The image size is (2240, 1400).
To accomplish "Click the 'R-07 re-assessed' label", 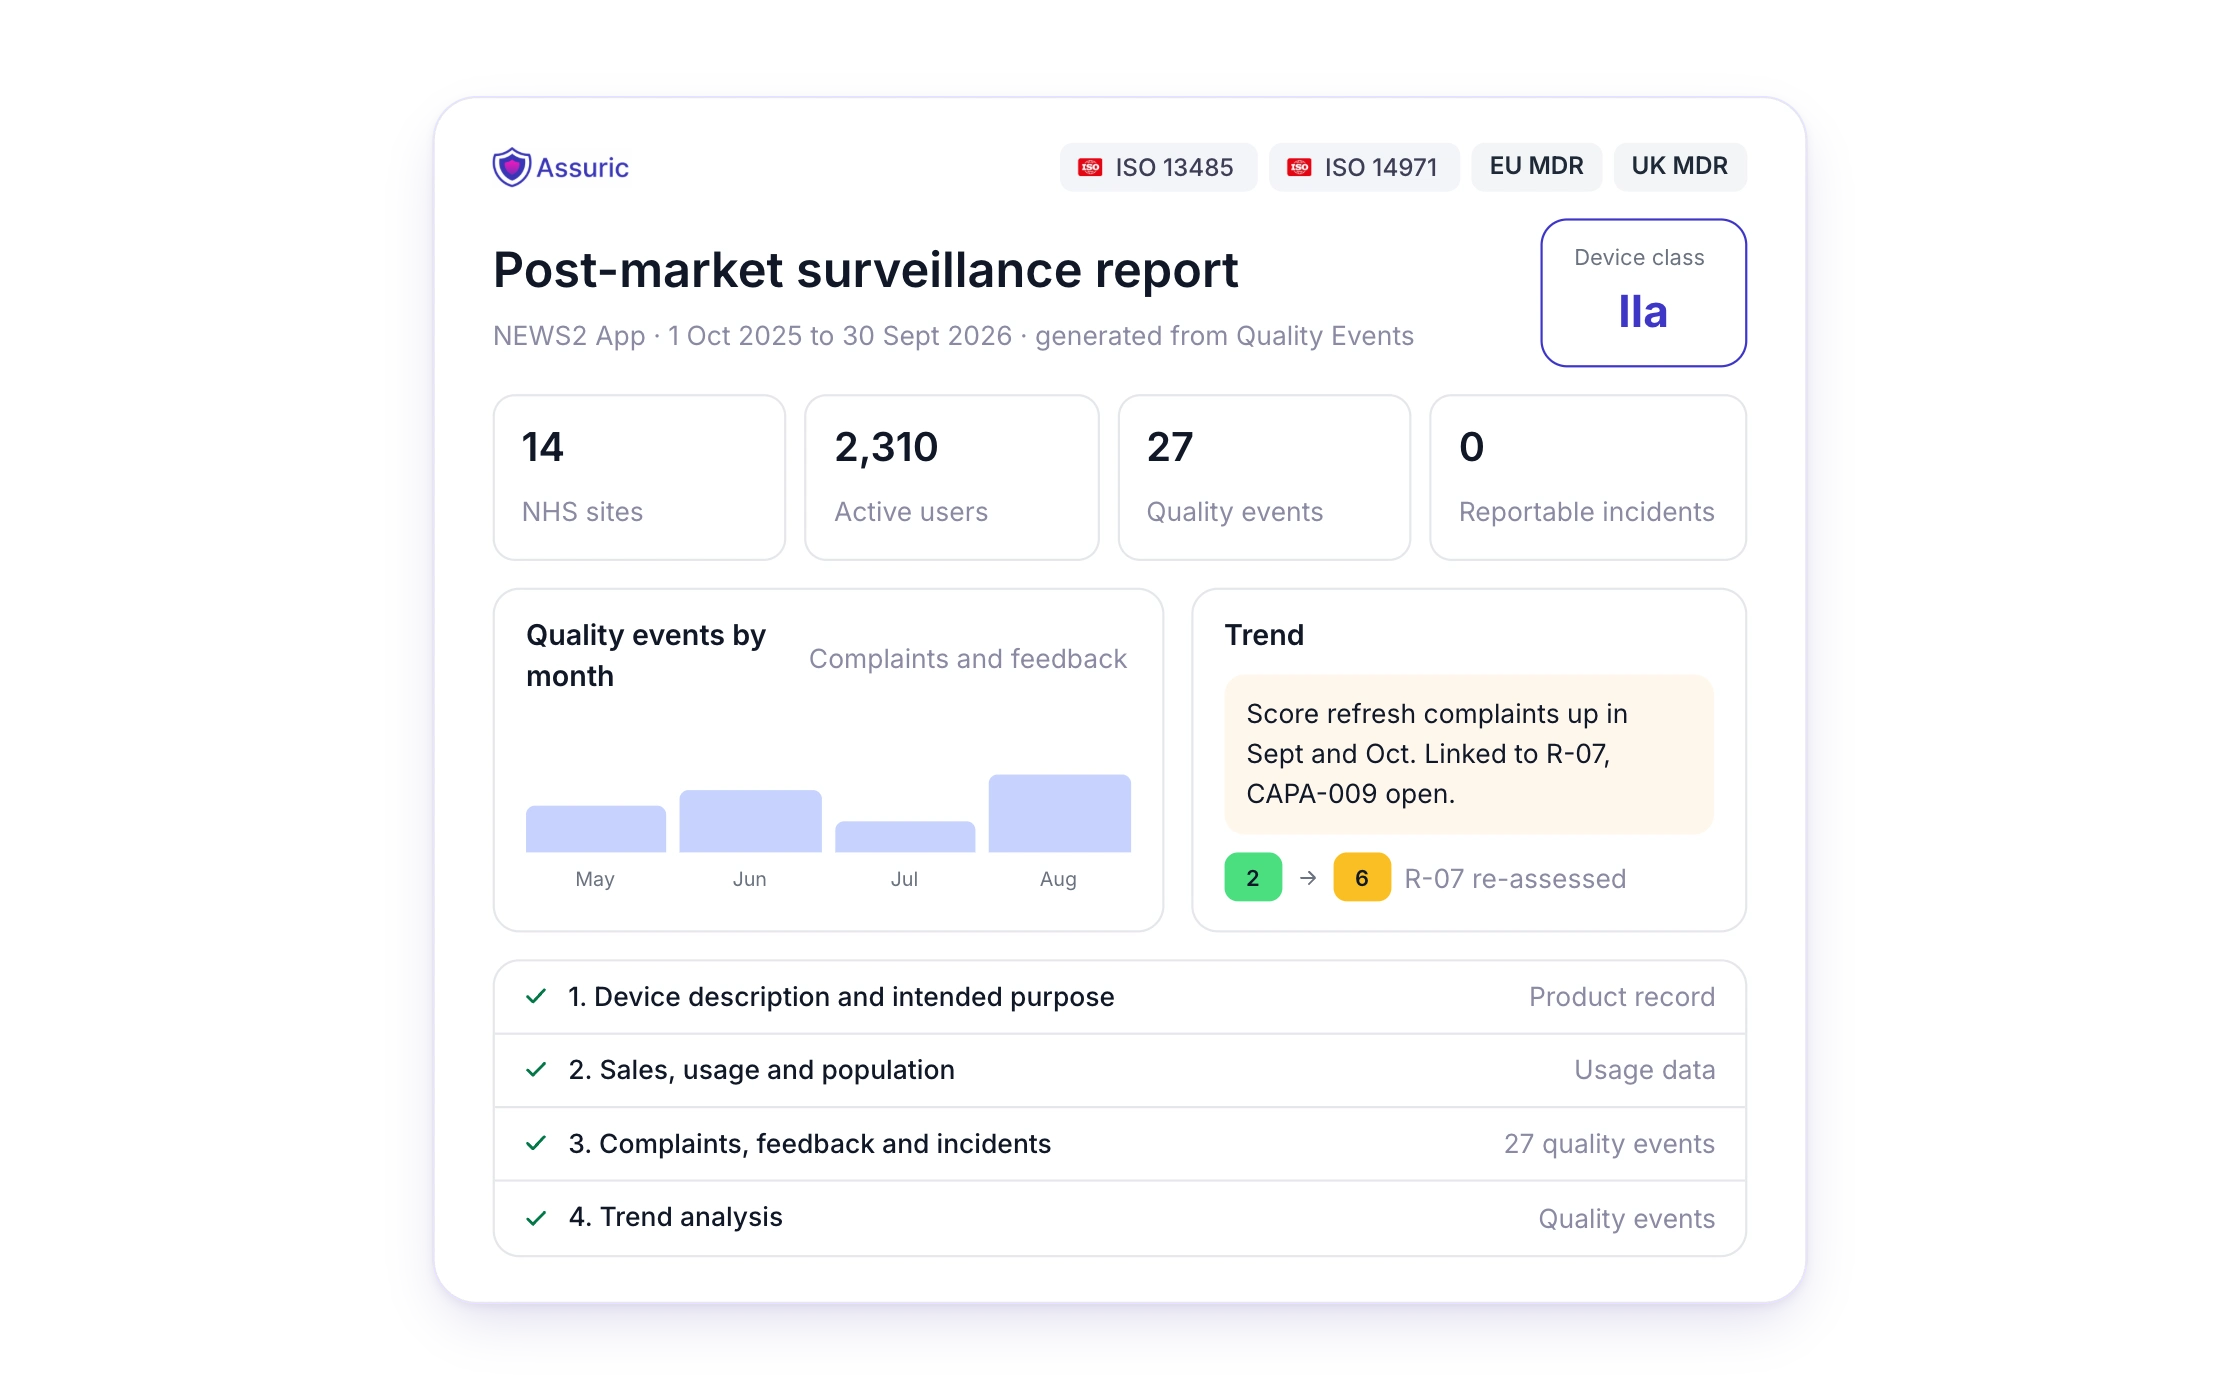I will pyautogui.click(x=1515, y=879).
